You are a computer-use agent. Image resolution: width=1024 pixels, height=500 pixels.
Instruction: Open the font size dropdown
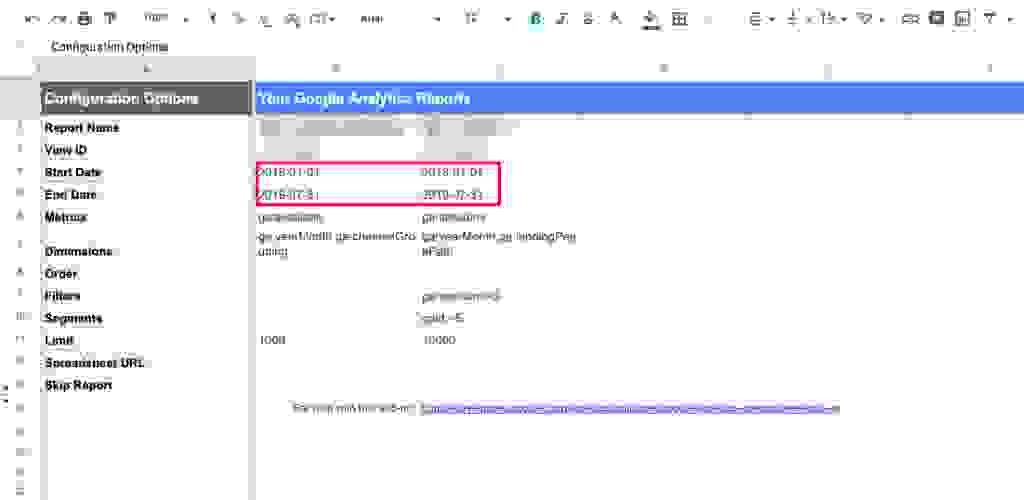488,20
